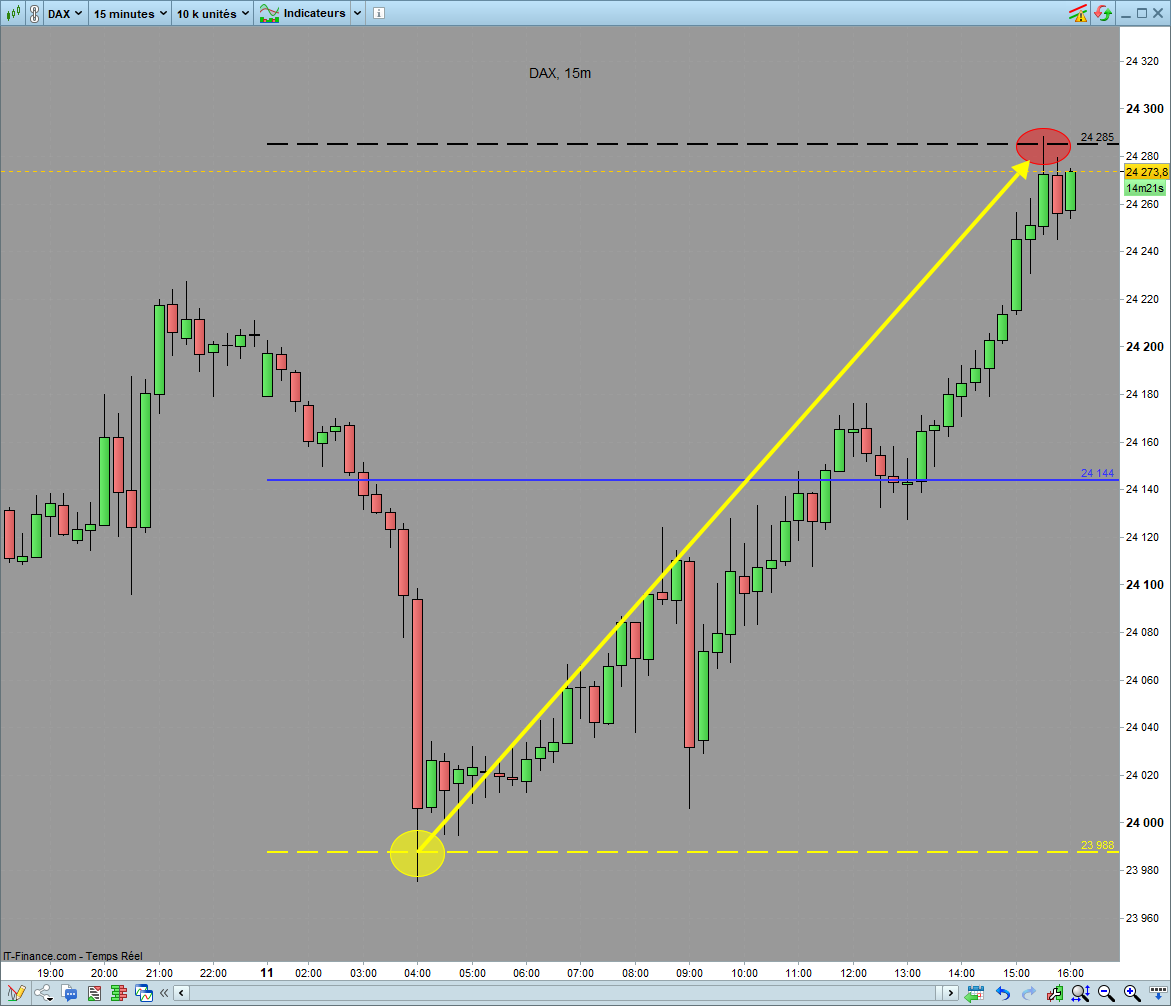
Task: Click the greyed redo arrow icon
Action: click(x=1028, y=993)
